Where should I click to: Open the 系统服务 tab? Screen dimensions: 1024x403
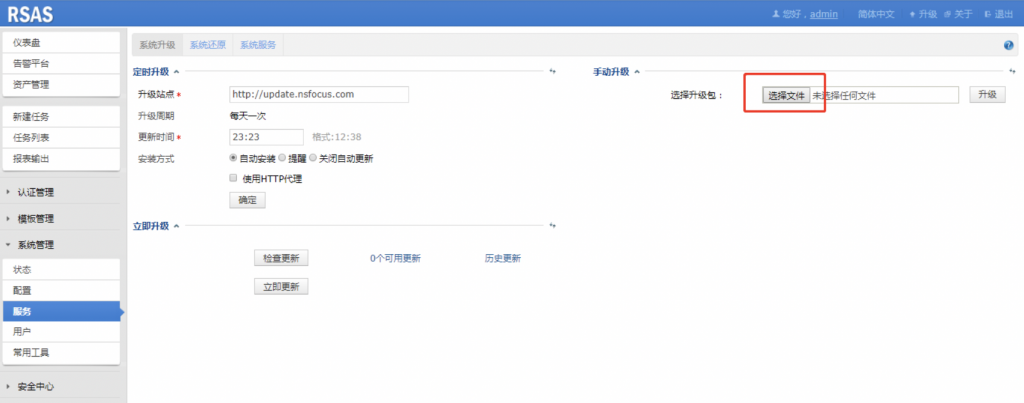(258, 45)
